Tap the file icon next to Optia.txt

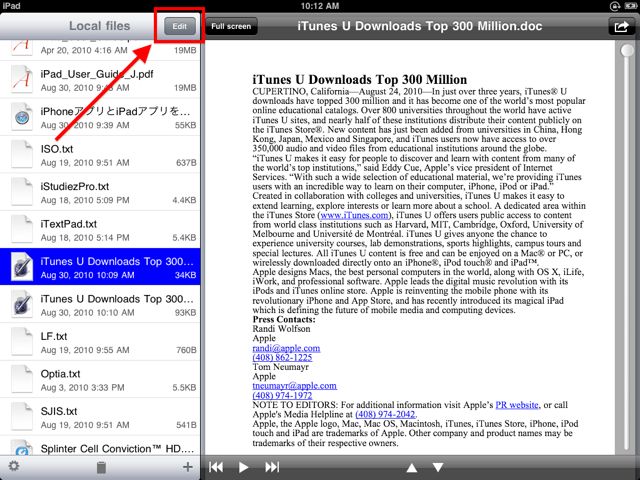point(21,379)
